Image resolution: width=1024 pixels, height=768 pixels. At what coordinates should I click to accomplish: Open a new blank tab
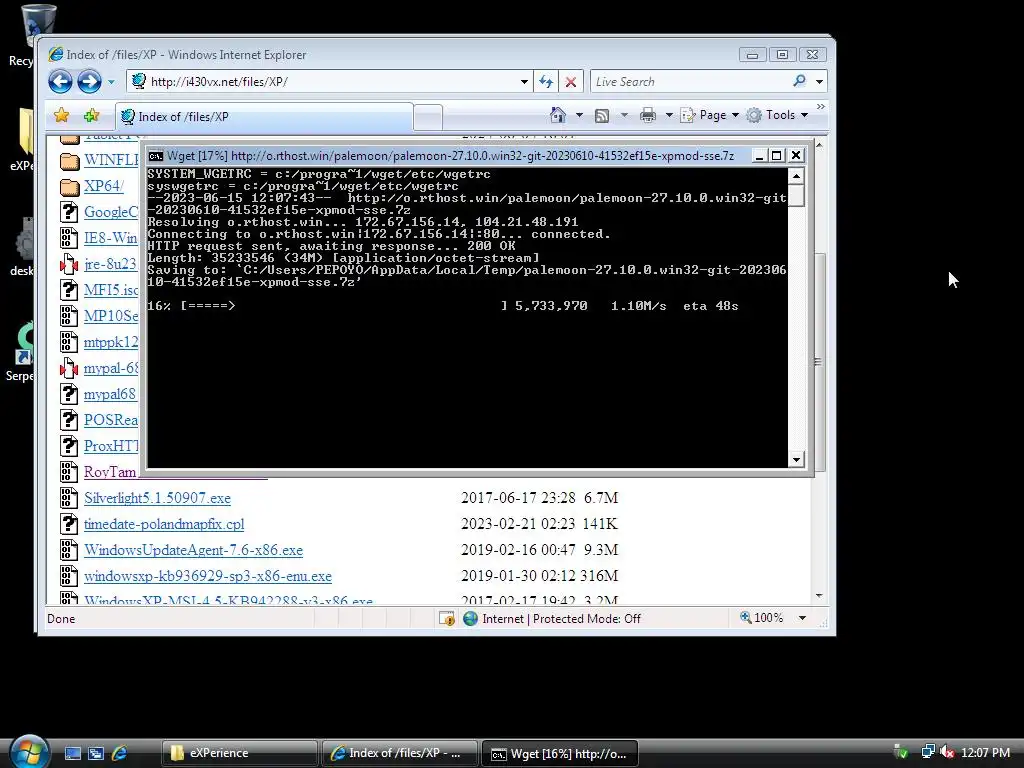[428, 118]
